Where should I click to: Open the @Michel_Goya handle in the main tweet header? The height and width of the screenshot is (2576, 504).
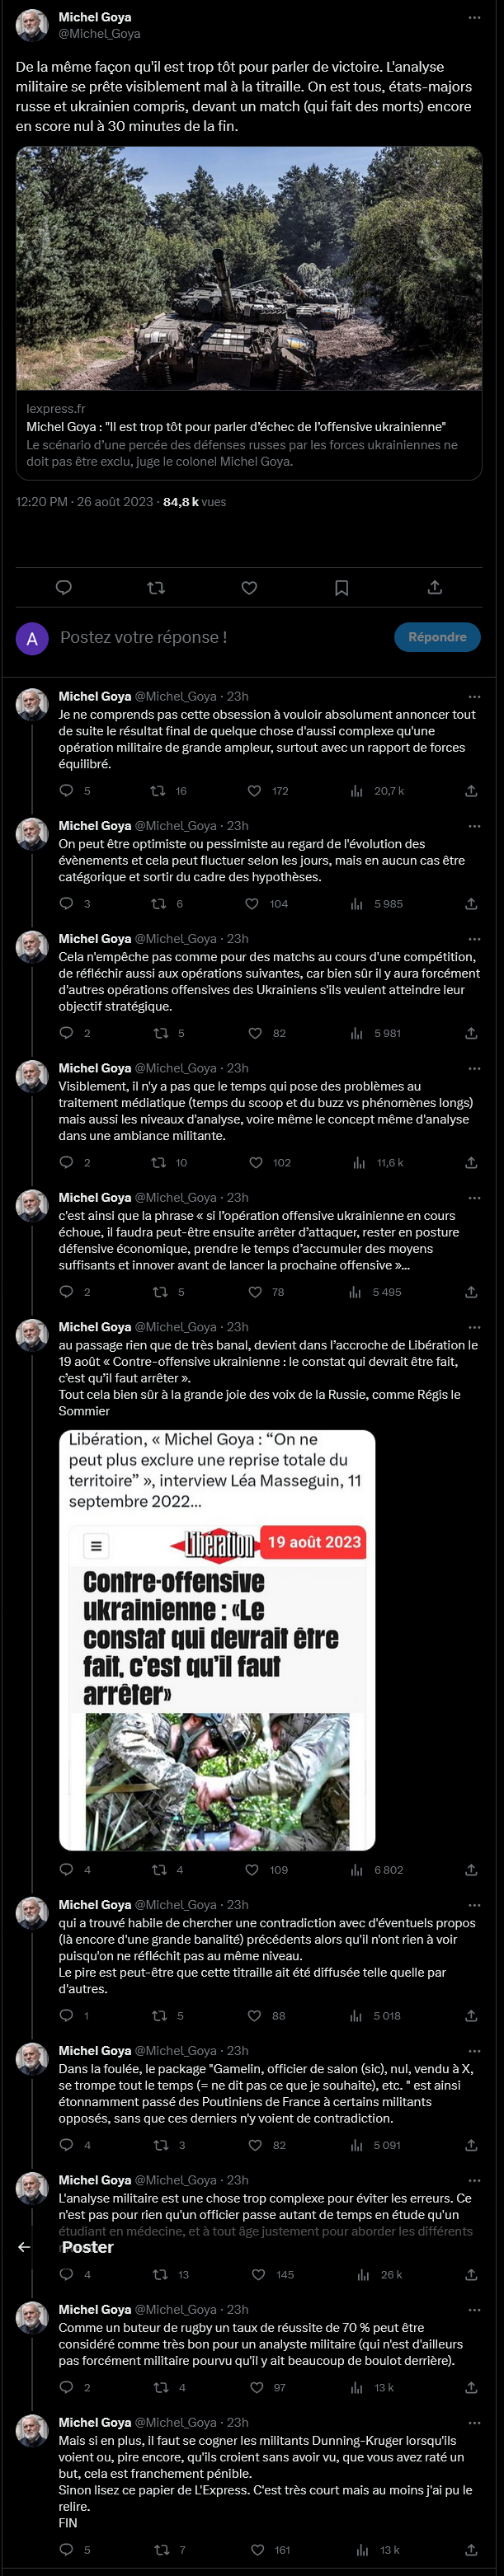(99, 33)
